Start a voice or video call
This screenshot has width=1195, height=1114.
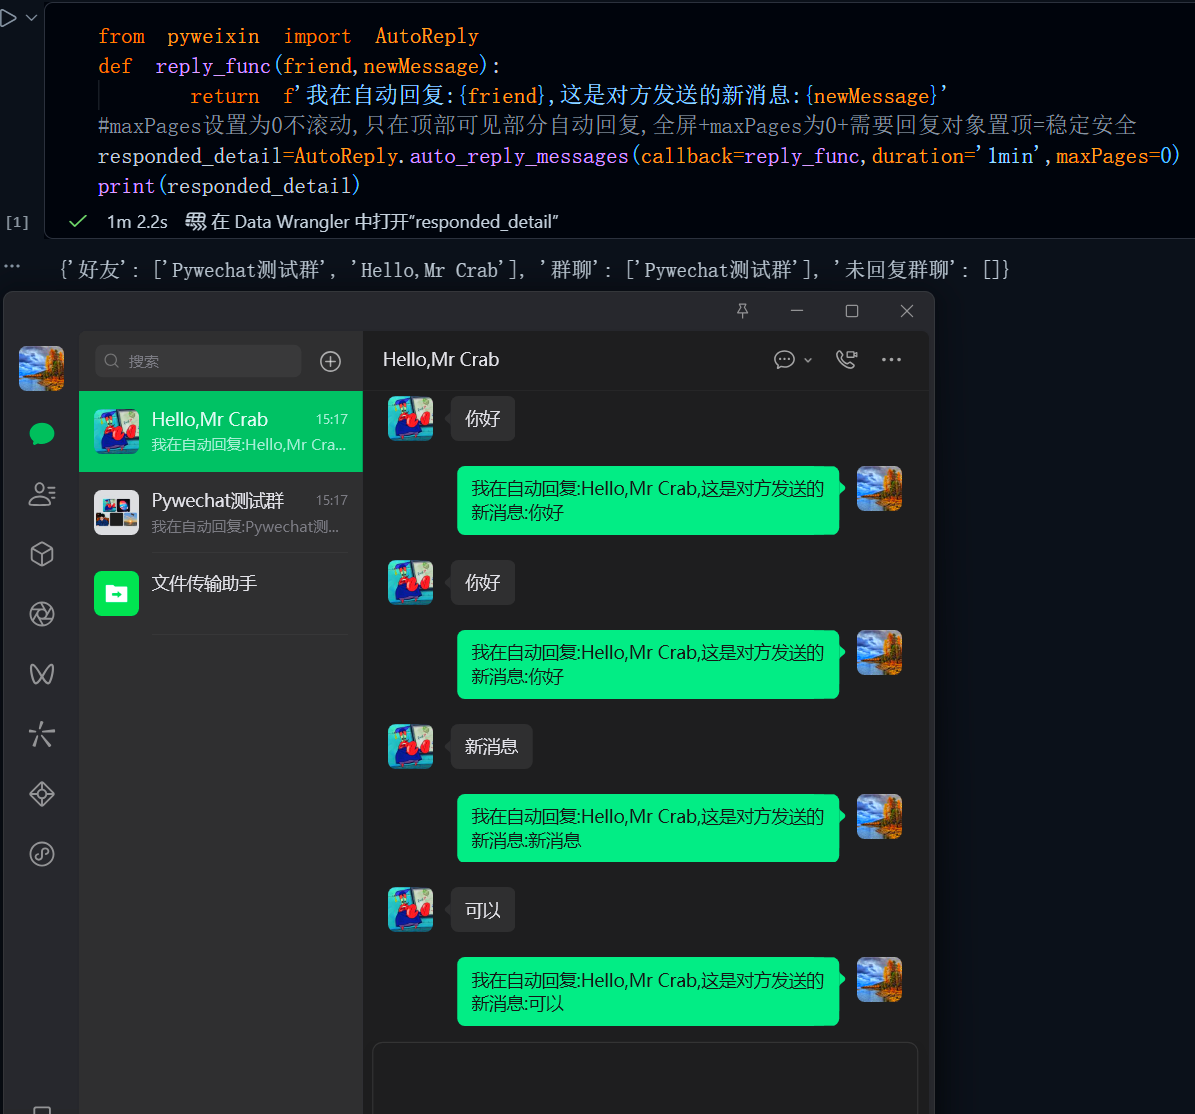click(847, 360)
